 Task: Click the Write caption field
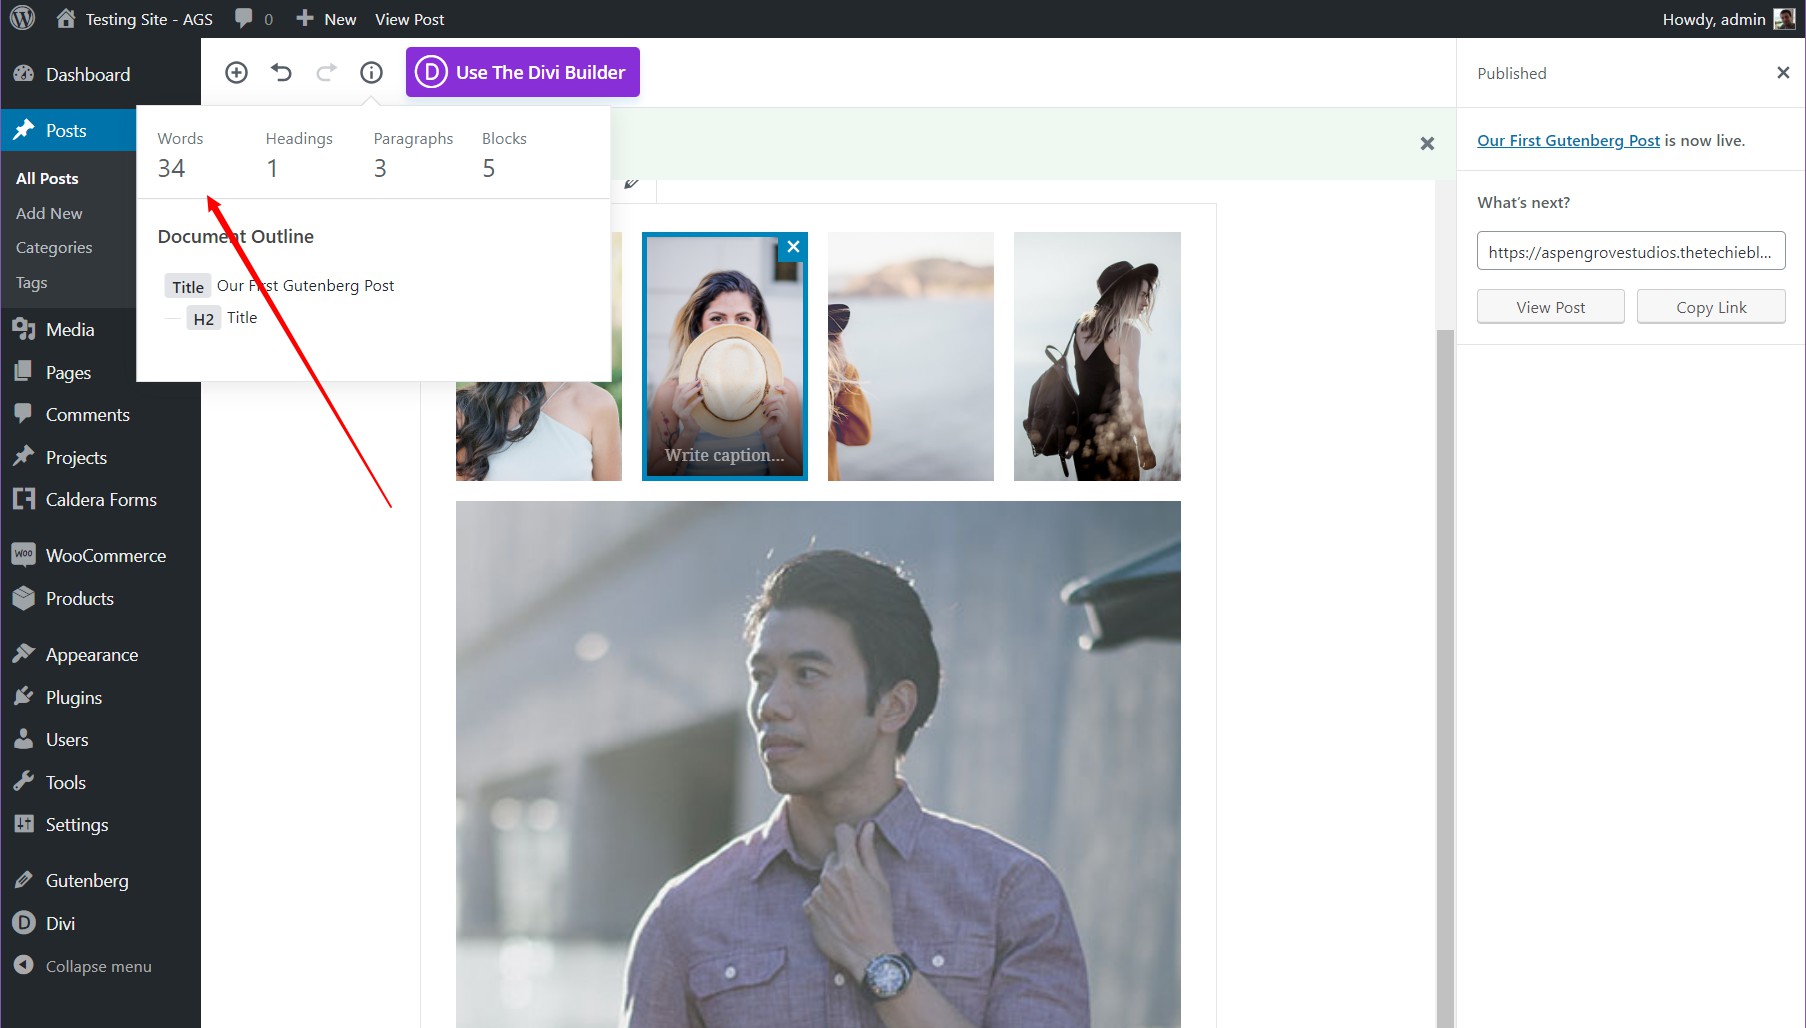(x=724, y=455)
